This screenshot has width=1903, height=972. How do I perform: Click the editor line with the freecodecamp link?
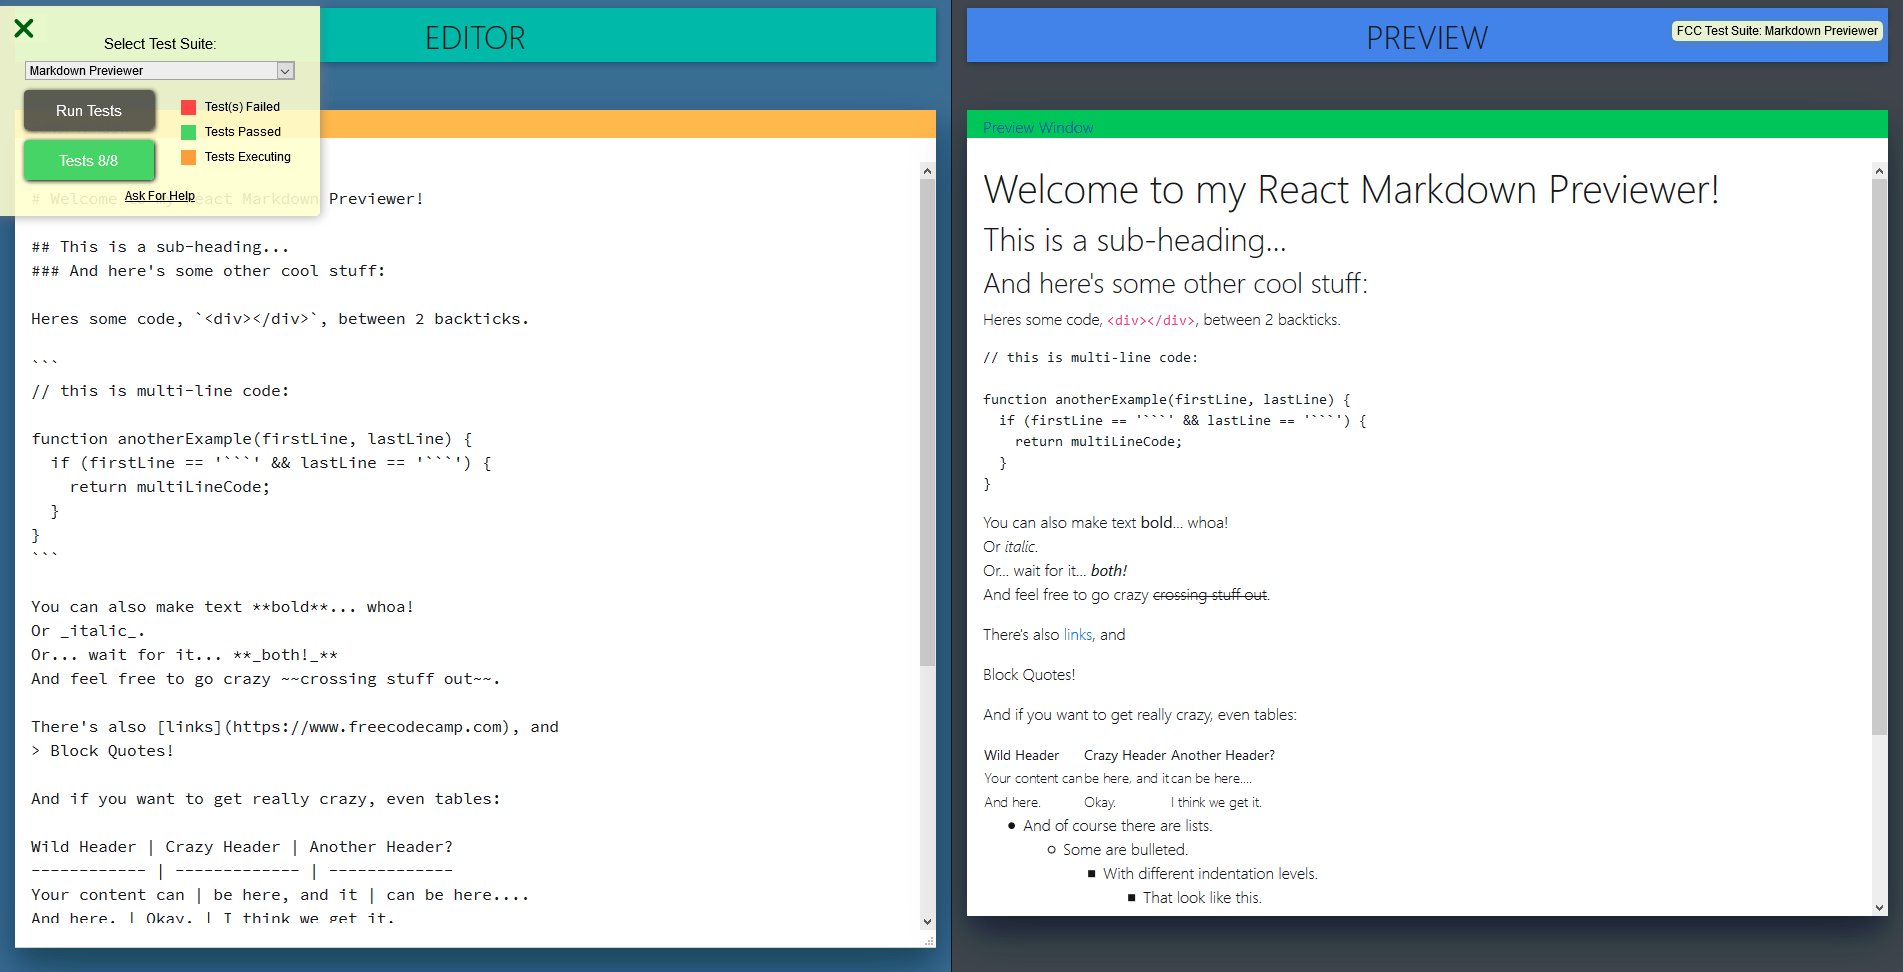click(x=295, y=727)
